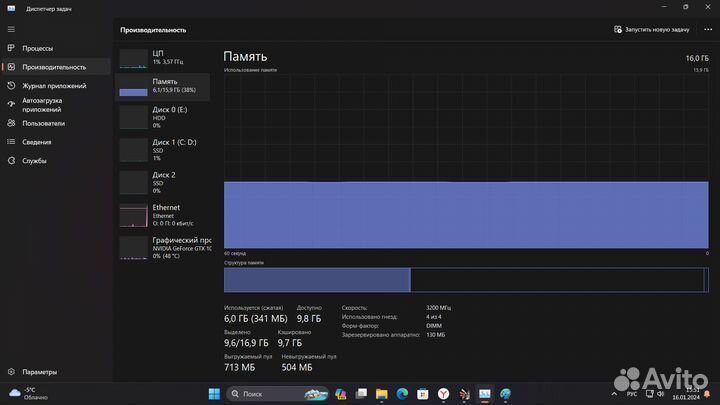Open Microsoft Store from taskbar
Screen dimensions: 720x405
[x=422, y=394]
